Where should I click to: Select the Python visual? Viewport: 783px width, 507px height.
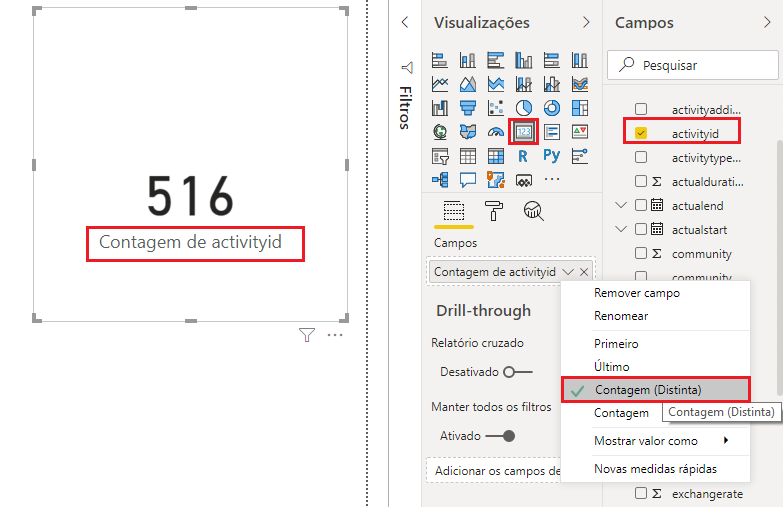point(551,156)
